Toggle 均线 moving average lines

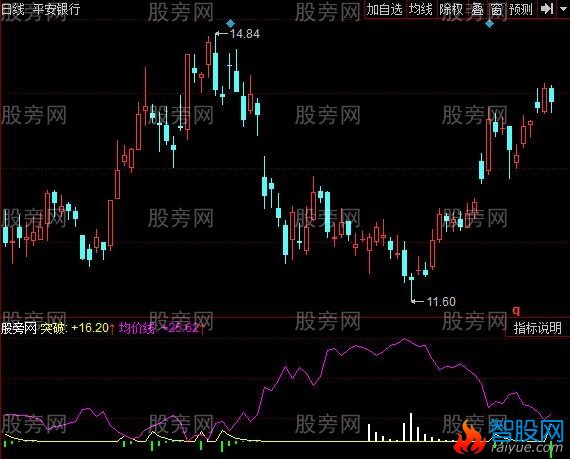[420, 9]
